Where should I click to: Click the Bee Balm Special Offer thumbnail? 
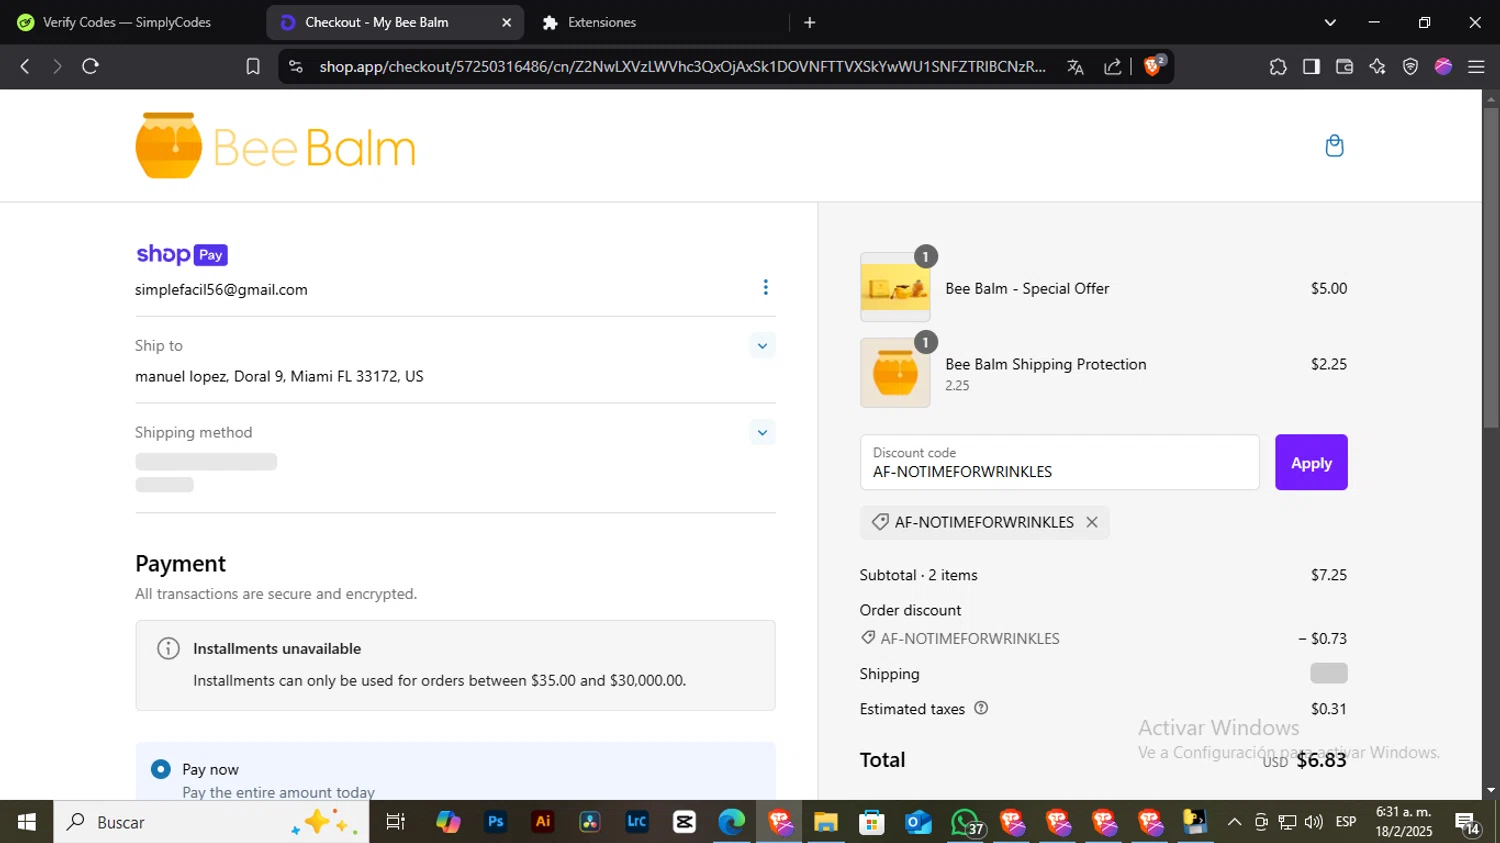(895, 287)
